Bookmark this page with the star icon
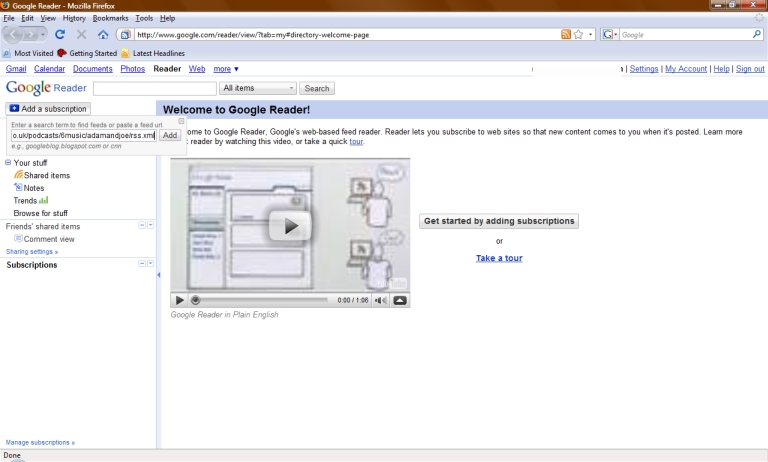This screenshot has width=768, height=462. (x=578, y=34)
